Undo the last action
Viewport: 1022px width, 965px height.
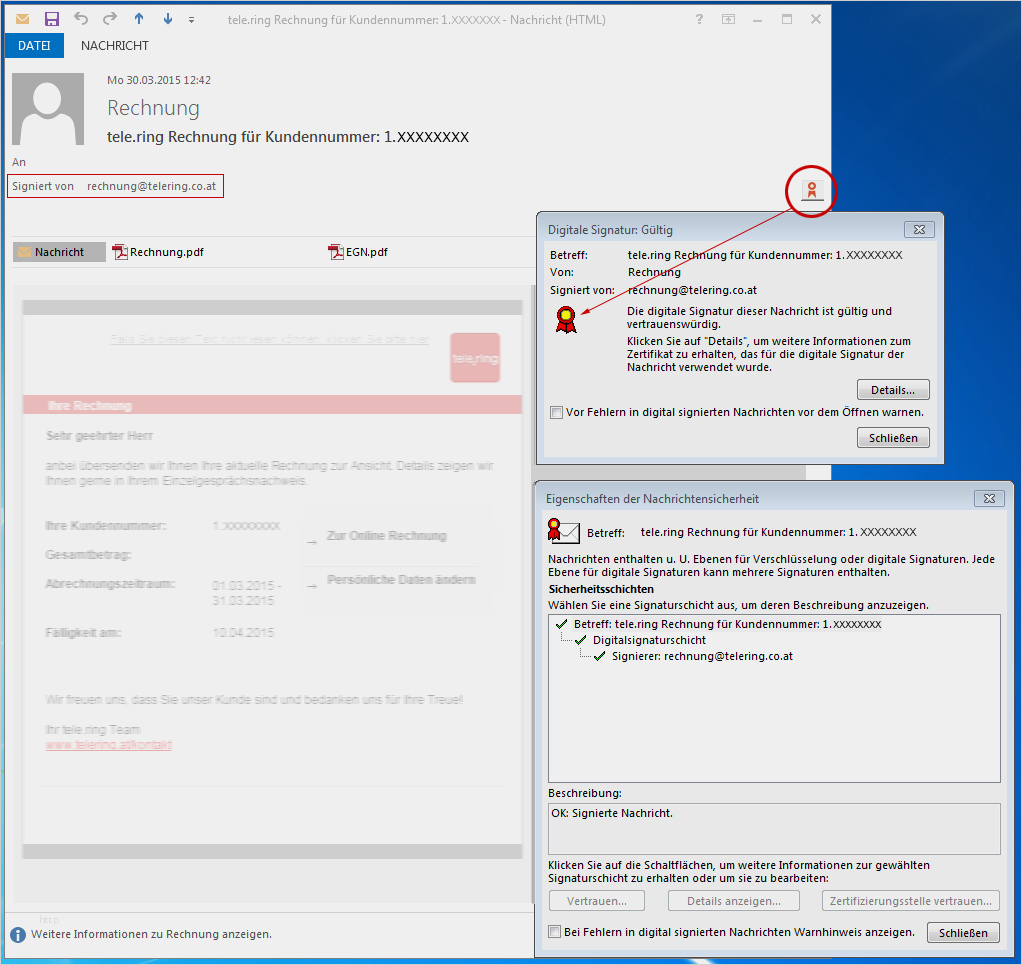pos(81,18)
